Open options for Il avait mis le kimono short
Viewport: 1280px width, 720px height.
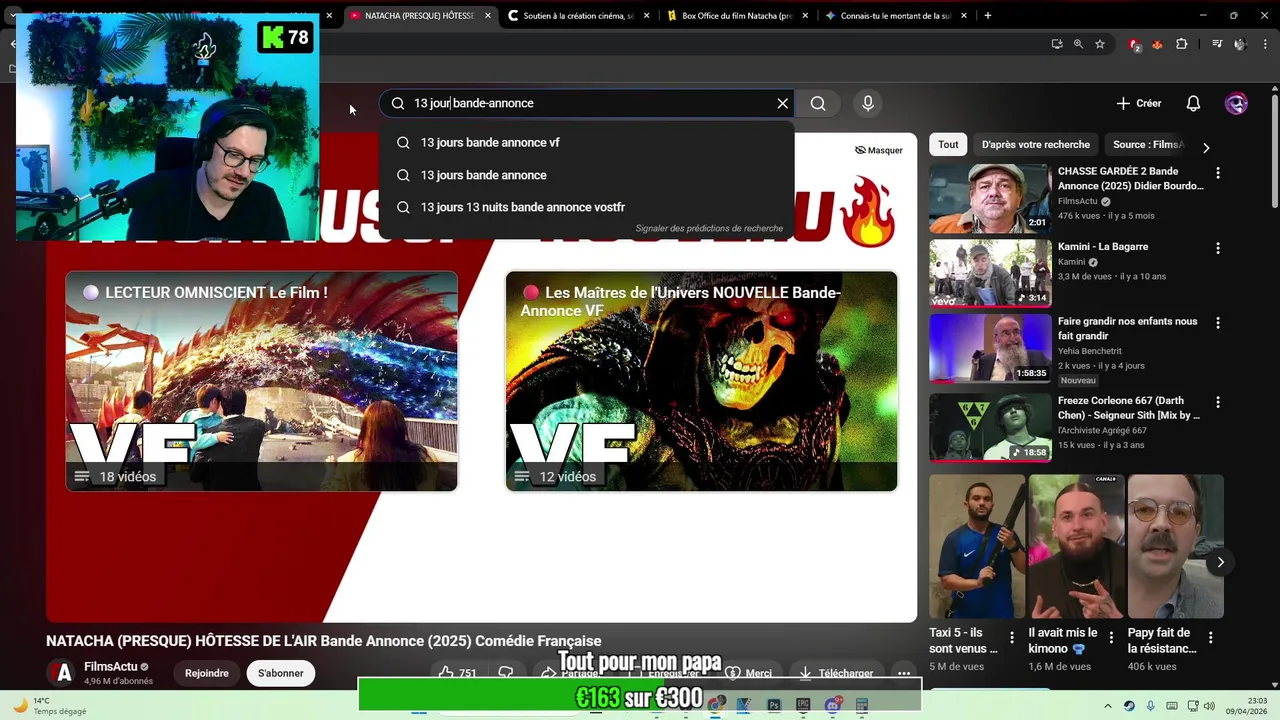click(x=1111, y=637)
